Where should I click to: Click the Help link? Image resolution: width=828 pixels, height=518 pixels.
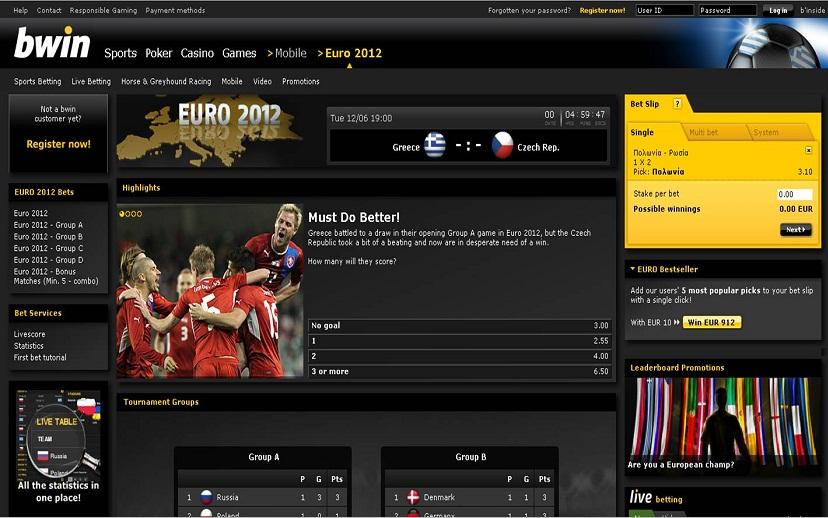click(x=21, y=10)
